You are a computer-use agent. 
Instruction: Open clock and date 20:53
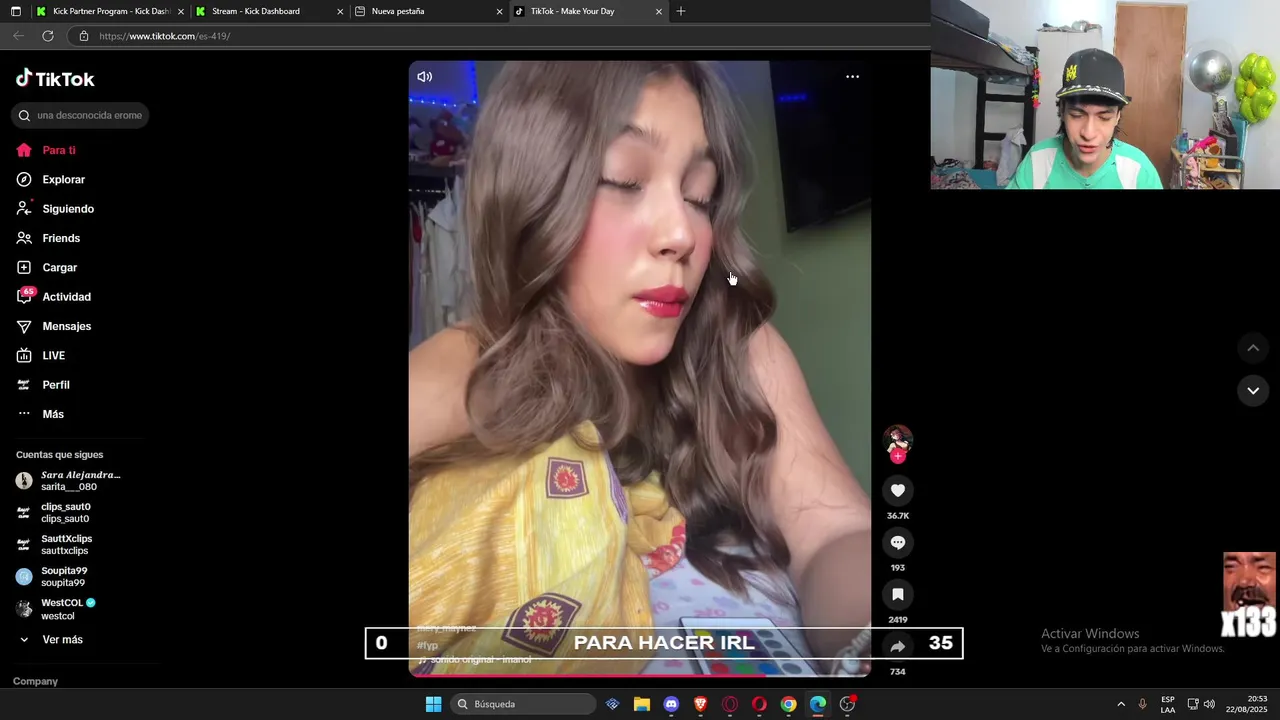tap(1249, 704)
